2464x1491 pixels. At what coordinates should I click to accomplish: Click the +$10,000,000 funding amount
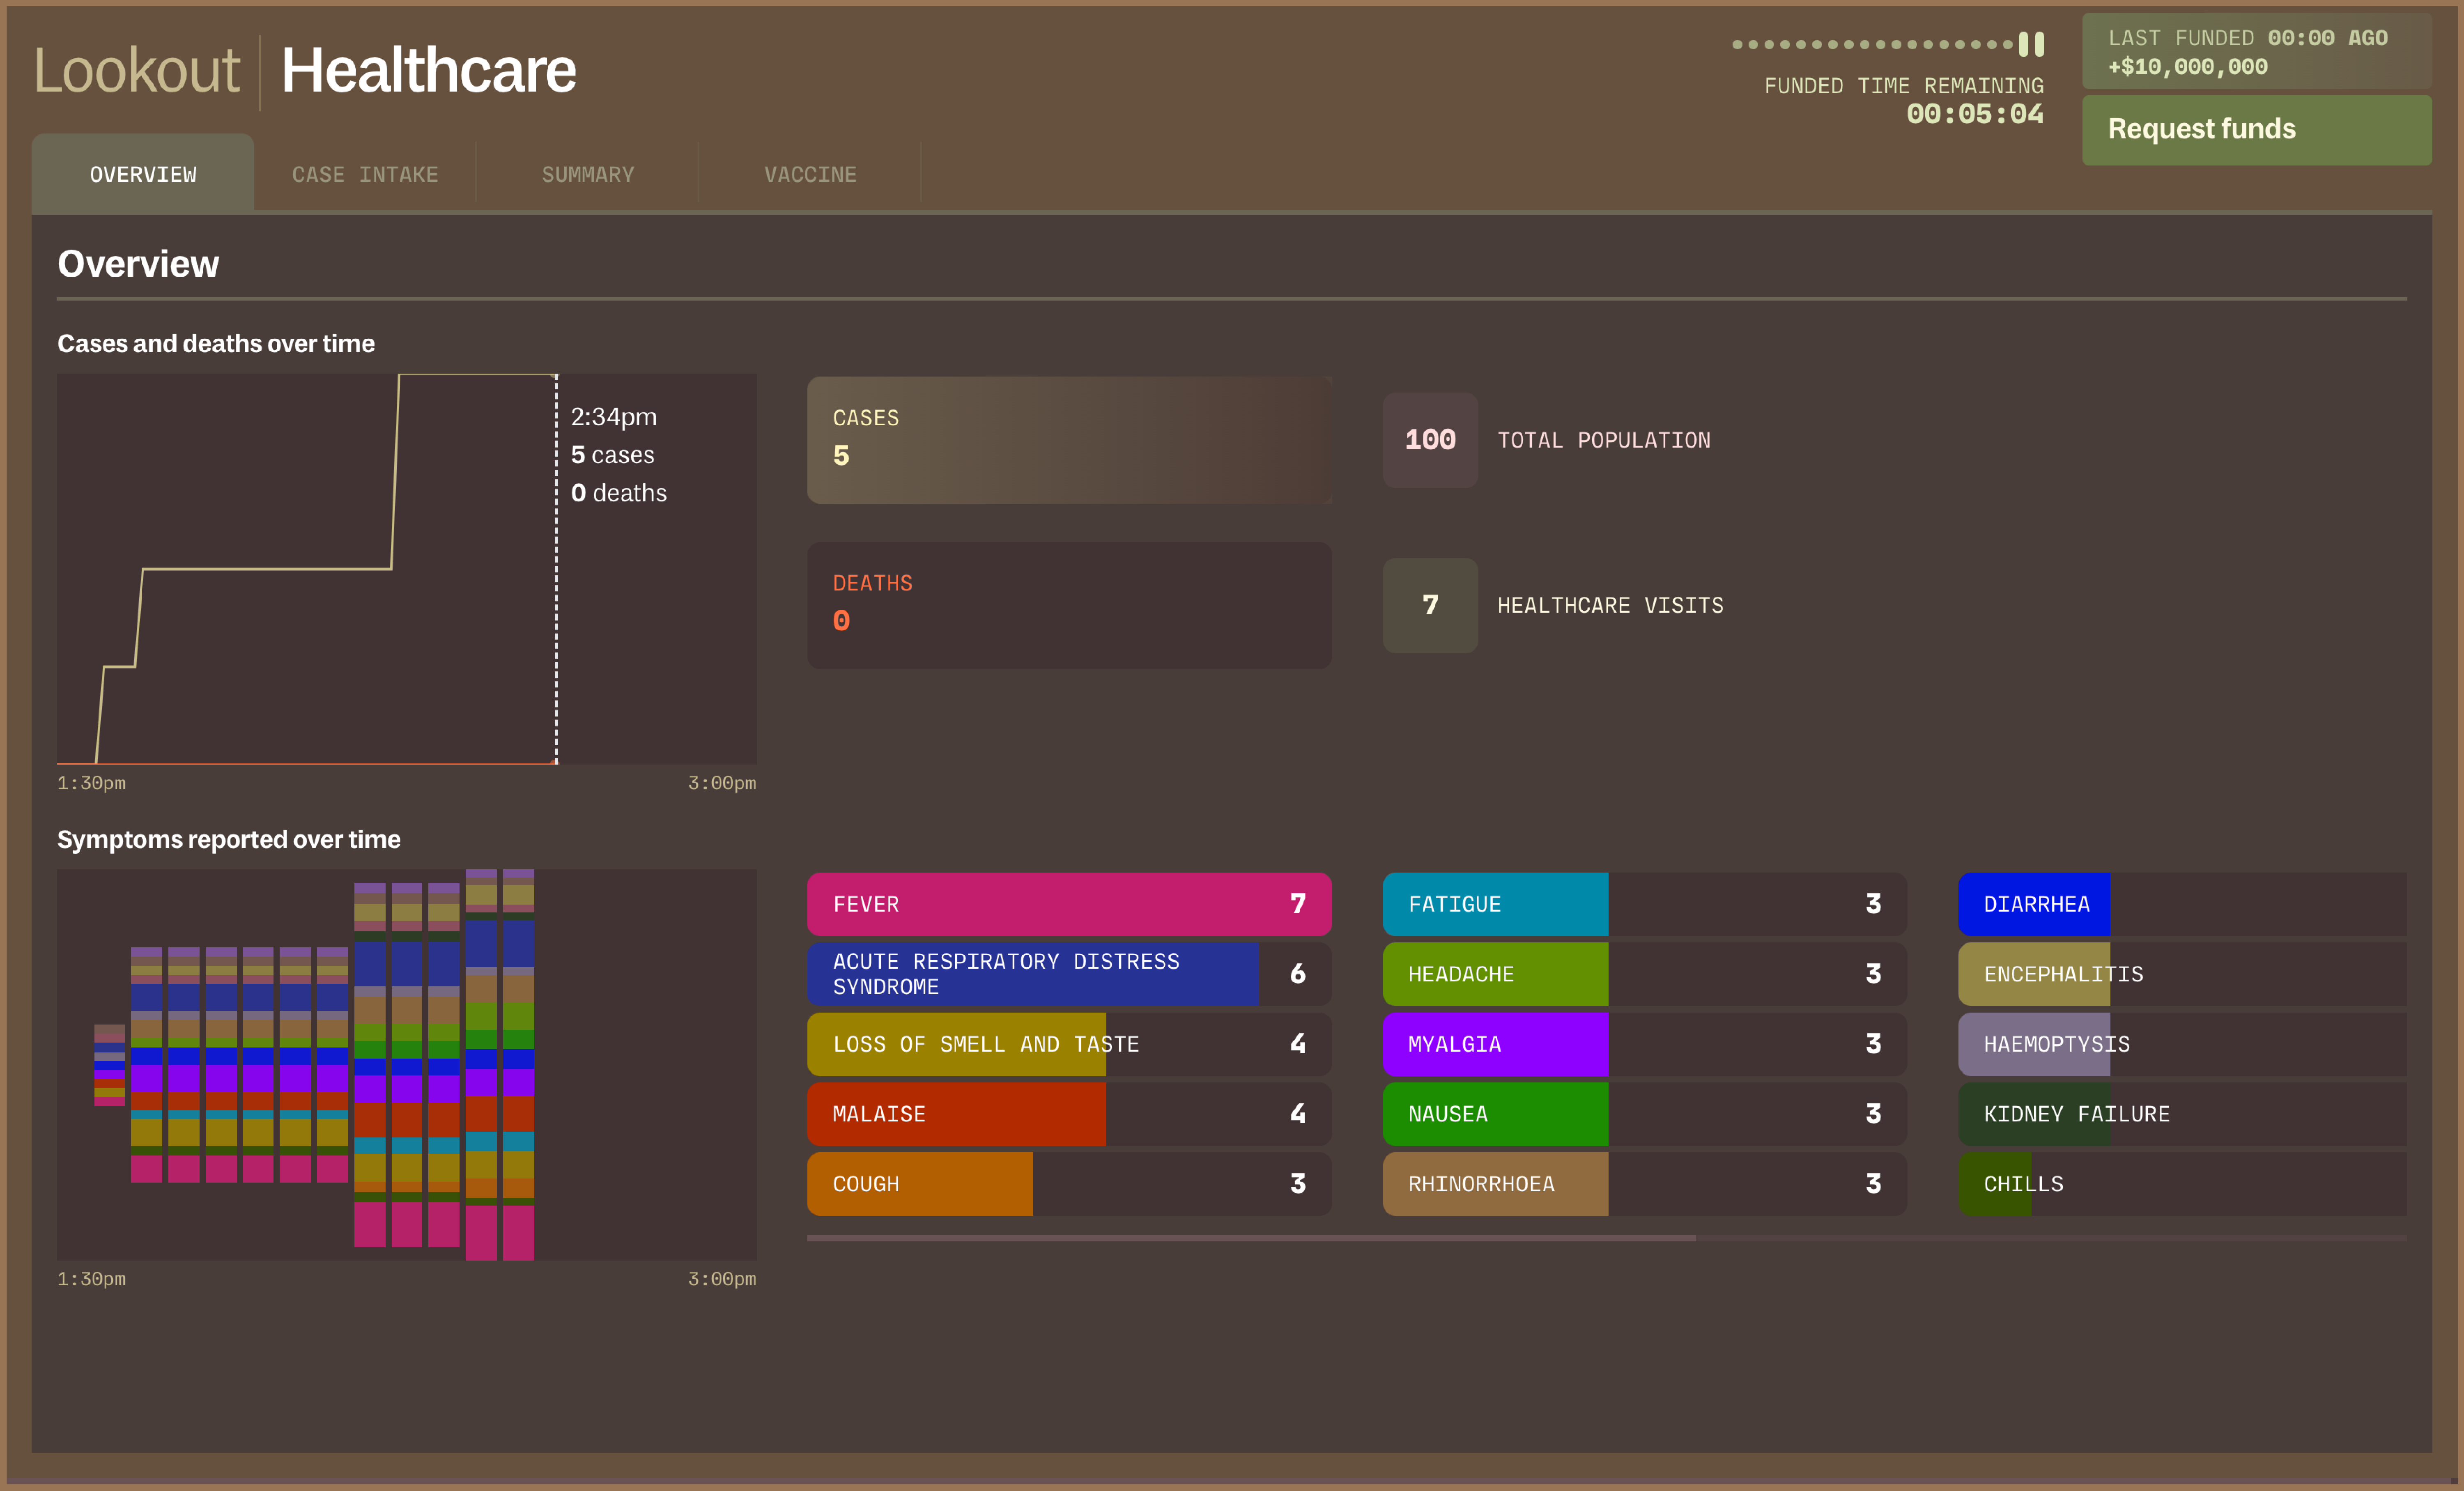pos(2188,67)
